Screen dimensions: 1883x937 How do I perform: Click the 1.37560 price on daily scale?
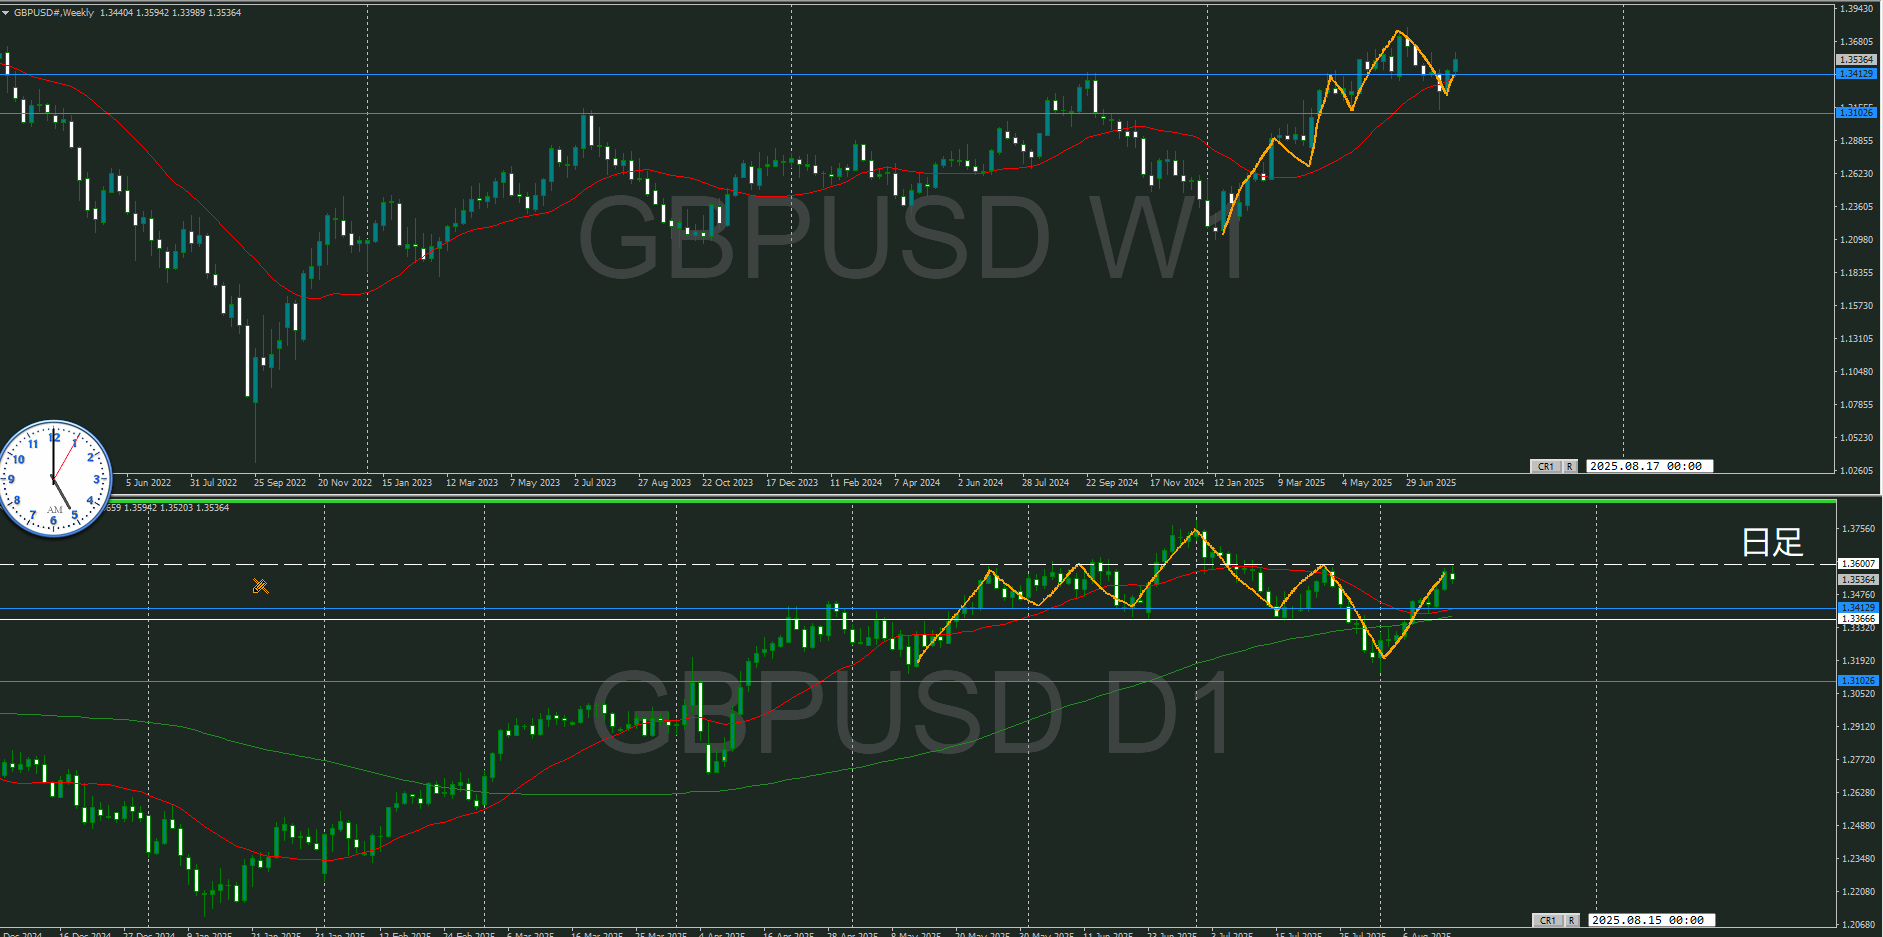point(1859,529)
